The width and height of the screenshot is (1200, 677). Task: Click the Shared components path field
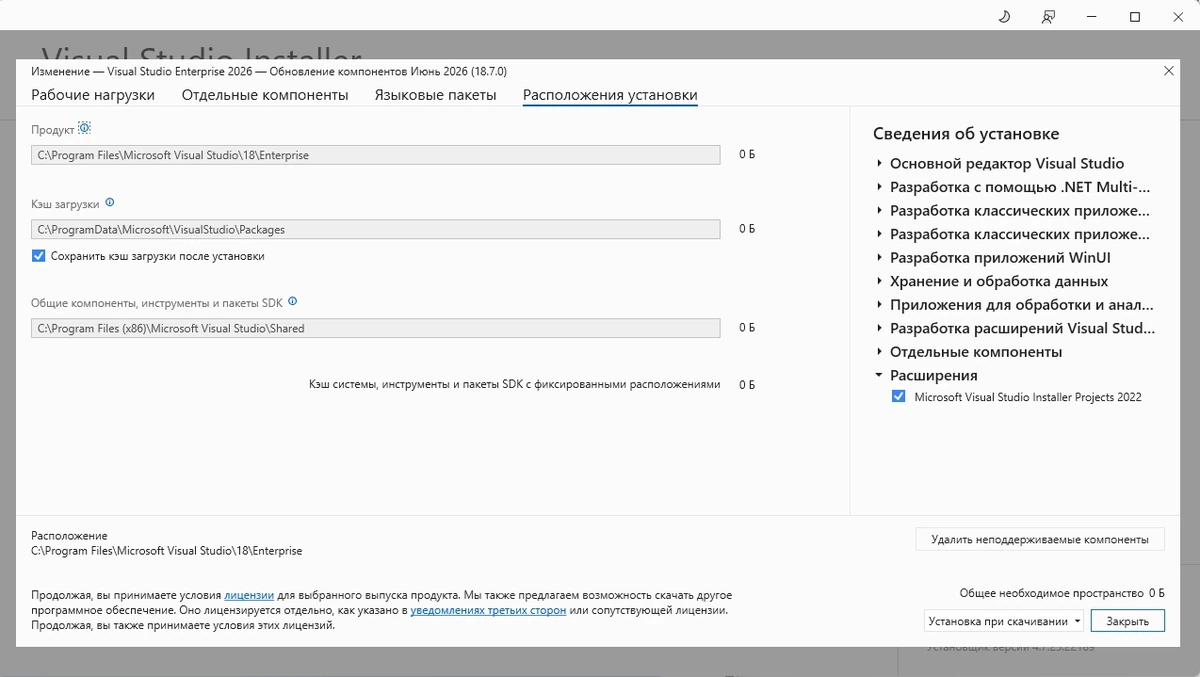376,328
